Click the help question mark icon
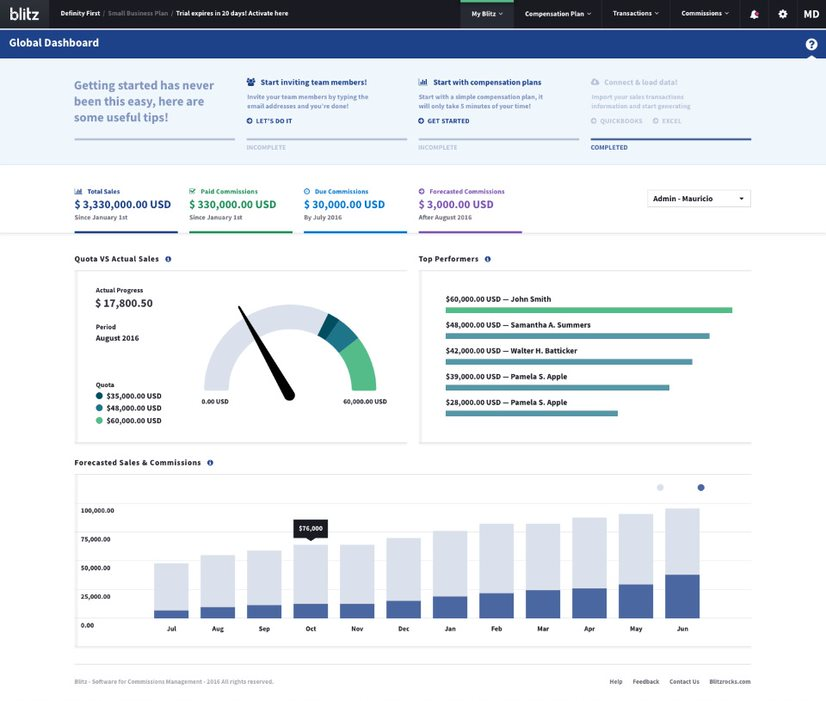Screen dimensions: 826x701 coord(811,44)
